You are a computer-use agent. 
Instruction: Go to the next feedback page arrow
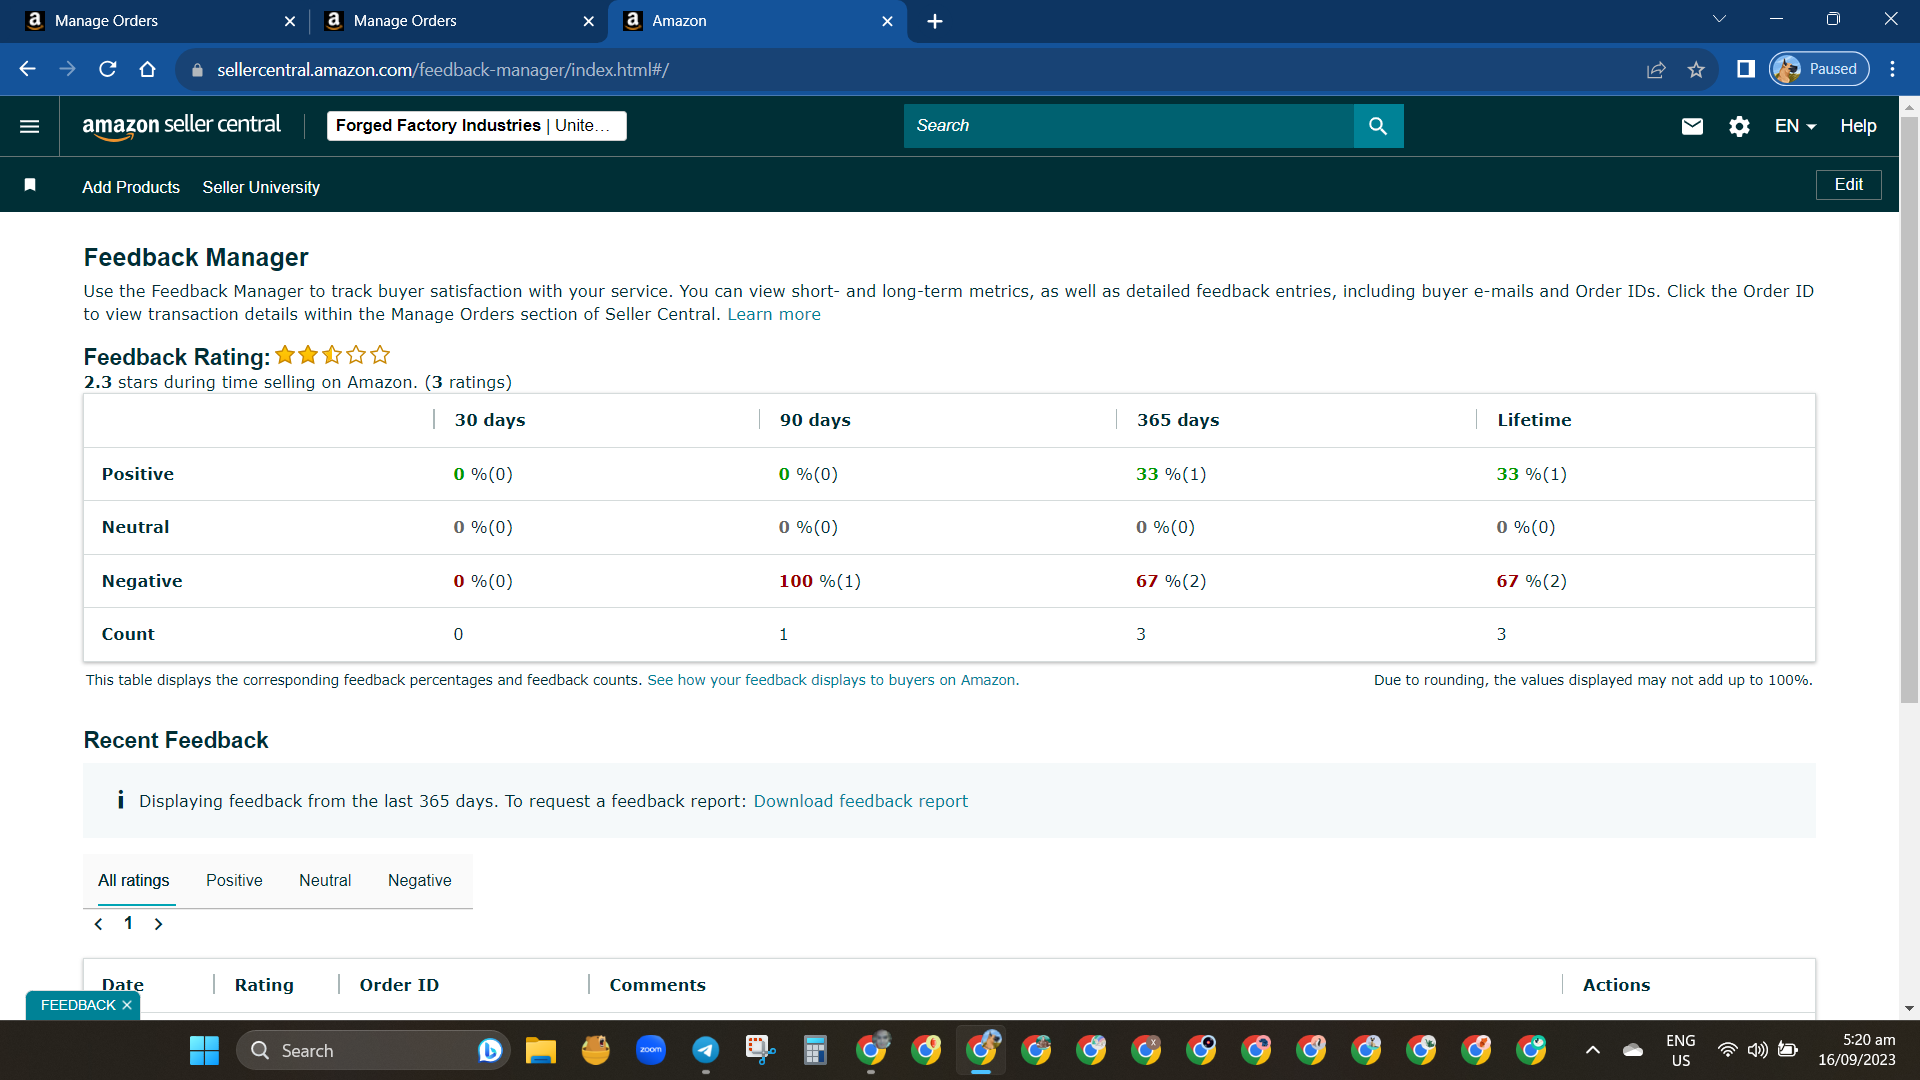click(158, 924)
